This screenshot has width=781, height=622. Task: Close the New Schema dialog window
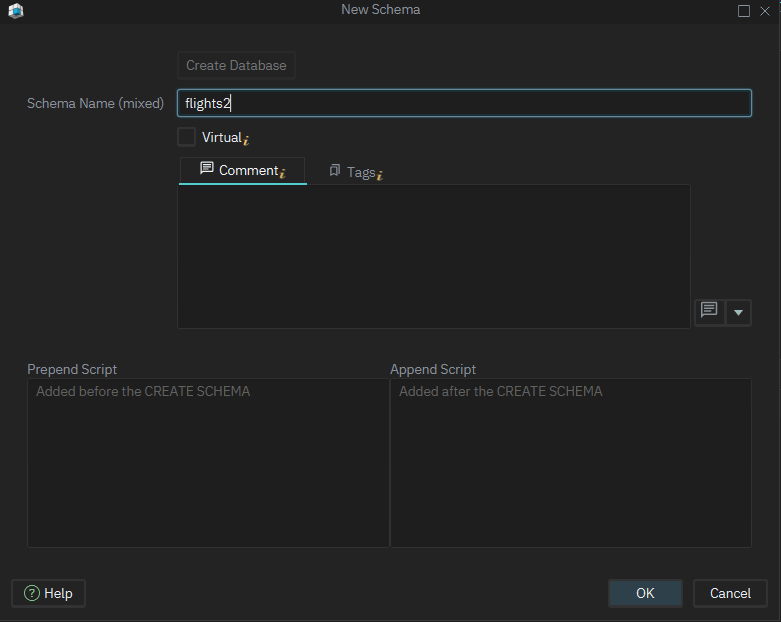765,11
